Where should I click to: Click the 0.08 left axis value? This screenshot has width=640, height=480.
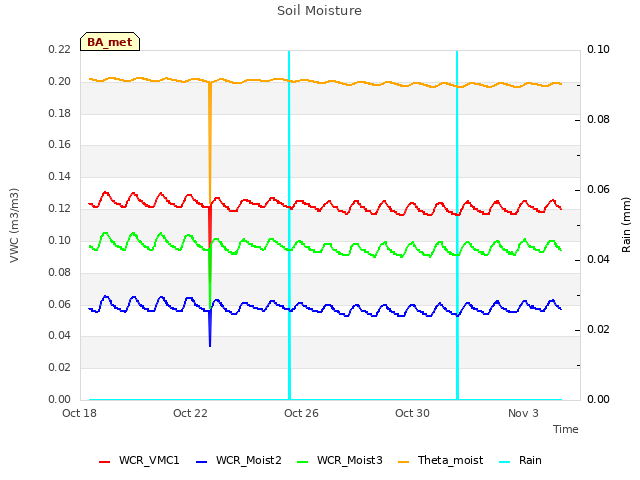(x=60, y=272)
